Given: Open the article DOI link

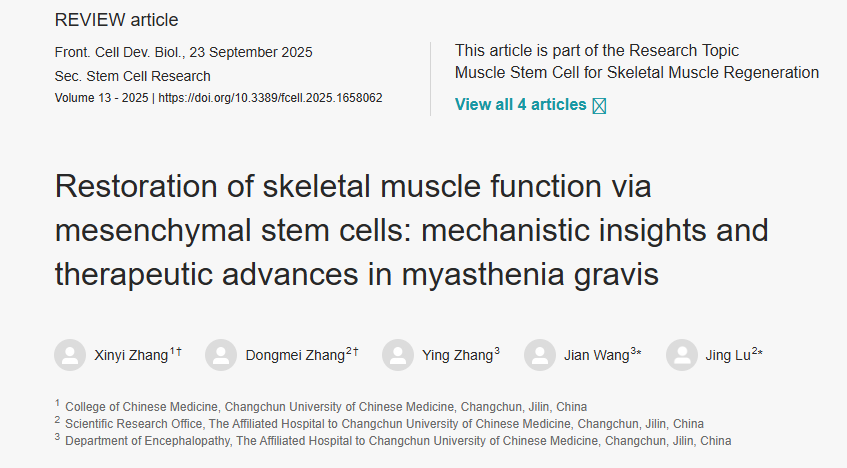Looking at the screenshot, I should [270, 99].
